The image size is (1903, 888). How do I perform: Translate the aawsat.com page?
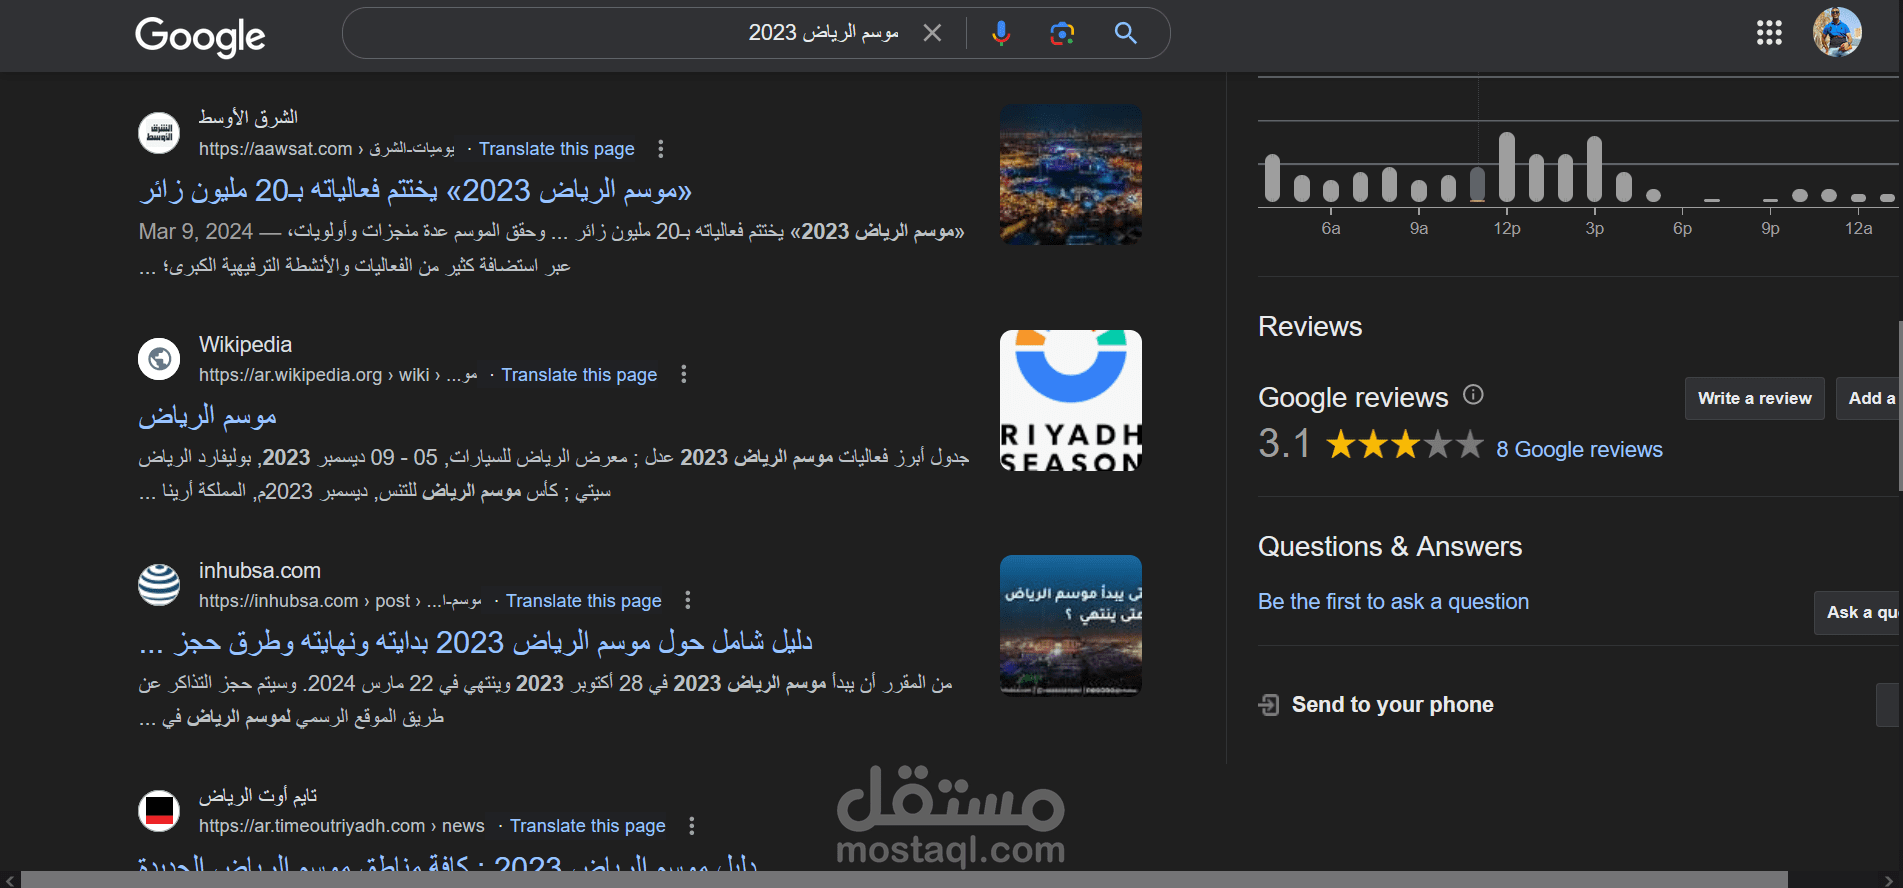[x=556, y=149]
